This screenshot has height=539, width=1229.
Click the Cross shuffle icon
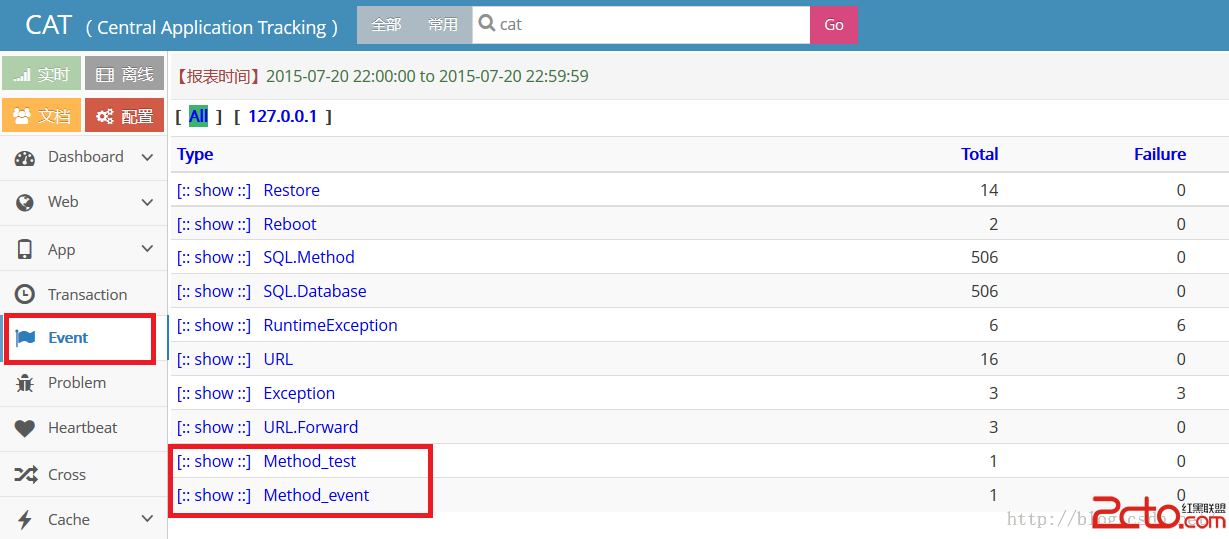click(x=25, y=474)
